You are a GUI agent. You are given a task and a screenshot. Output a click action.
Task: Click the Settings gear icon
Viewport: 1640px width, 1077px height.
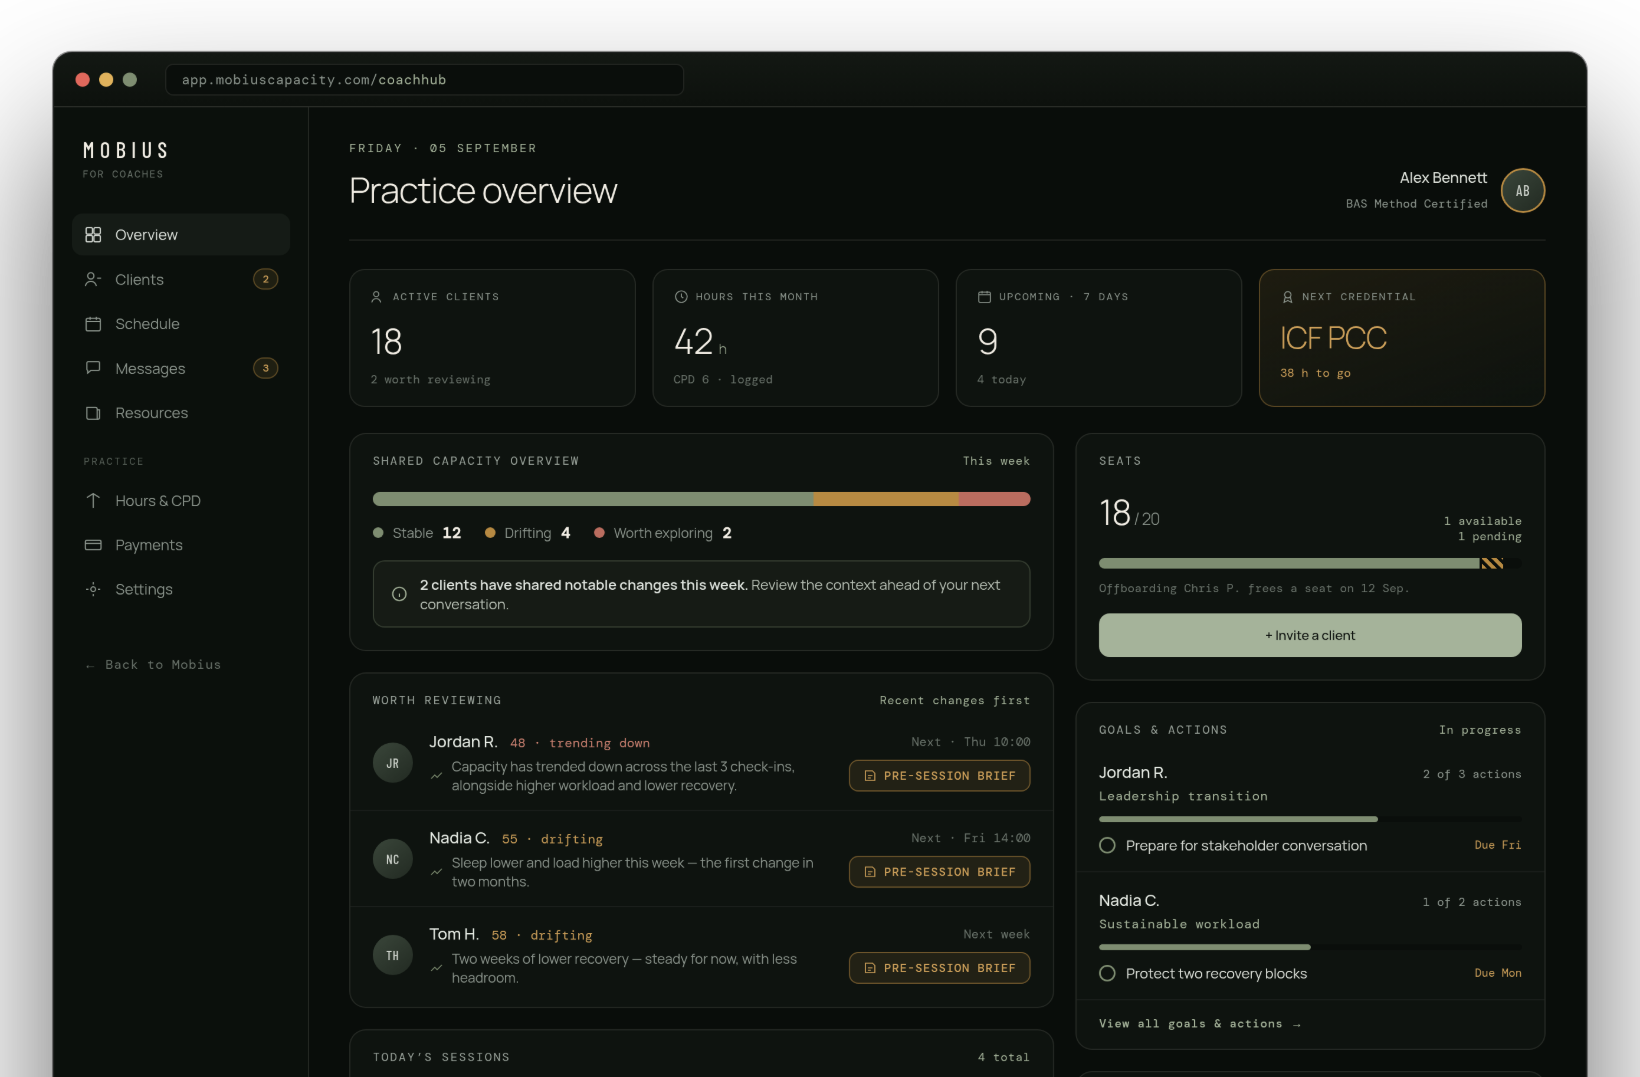pyautogui.click(x=93, y=589)
